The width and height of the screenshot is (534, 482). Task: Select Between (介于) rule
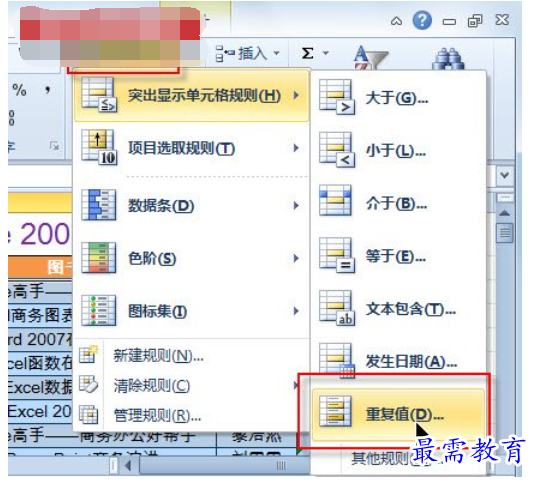[x=398, y=203]
